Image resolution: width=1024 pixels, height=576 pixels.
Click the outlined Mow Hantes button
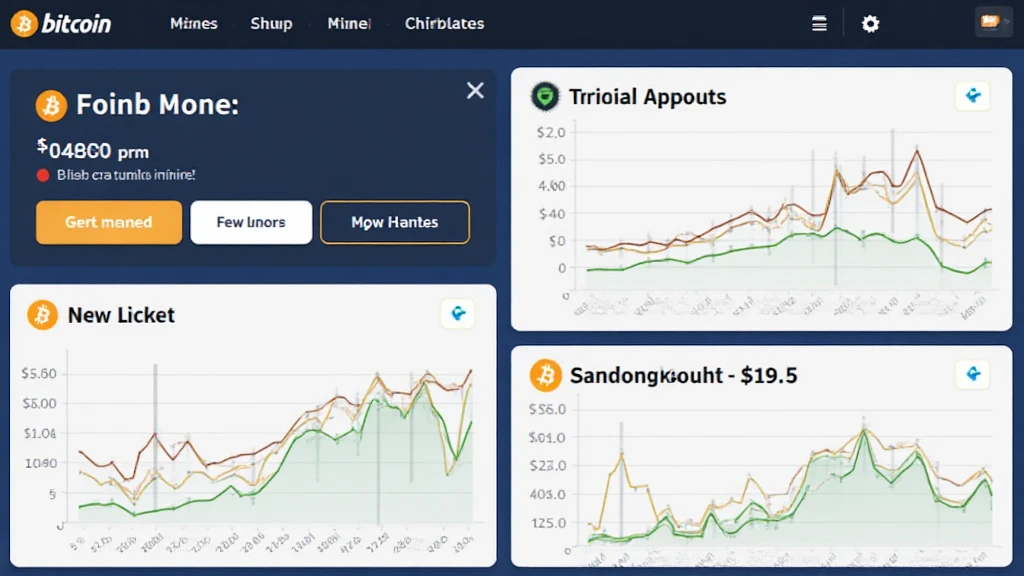[394, 222]
